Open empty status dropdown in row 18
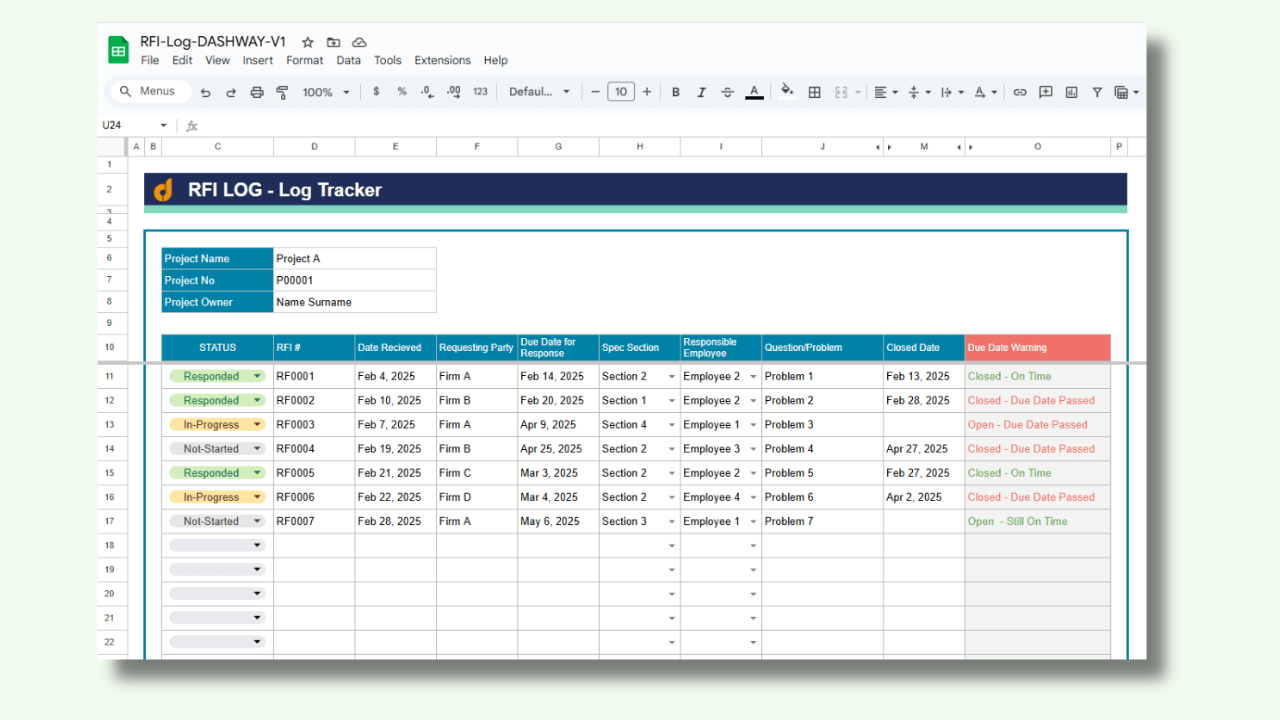This screenshot has width=1280, height=720. (257, 545)
